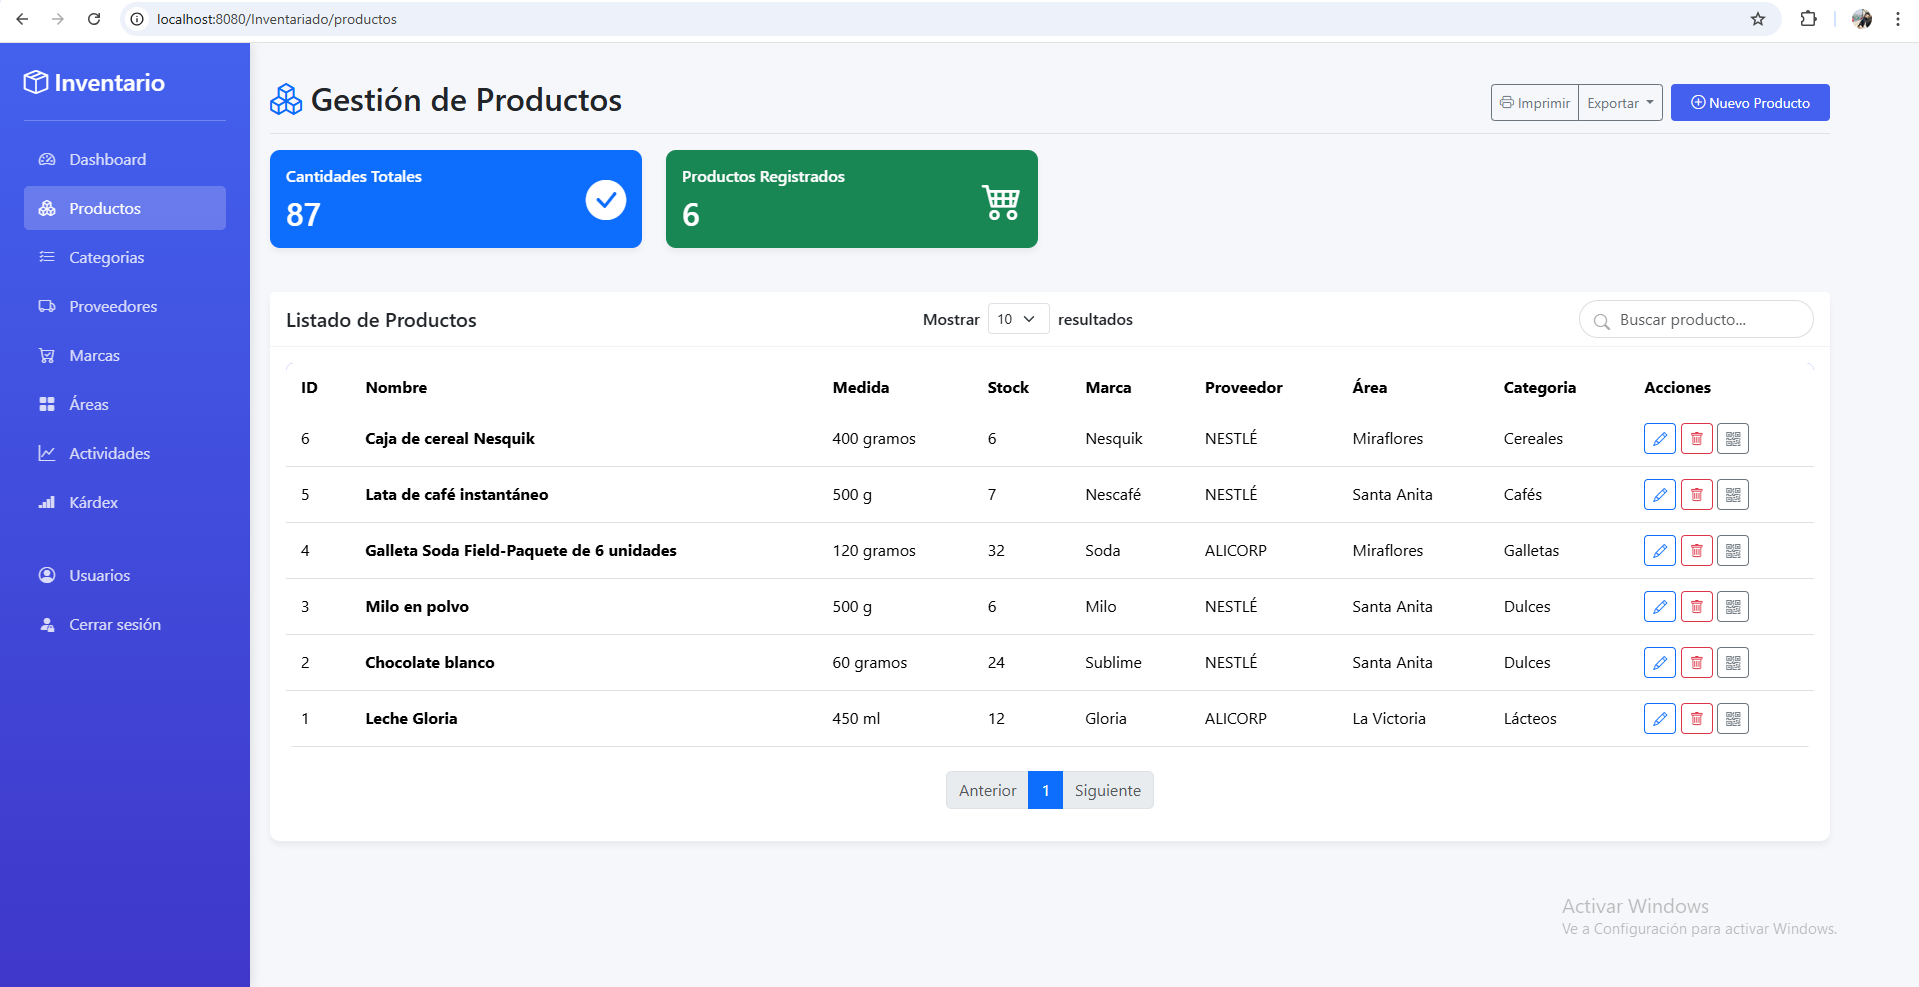Edit the Caja de cereal Nesquik product
The image size is (1919, 987).
pos(1659,439)
